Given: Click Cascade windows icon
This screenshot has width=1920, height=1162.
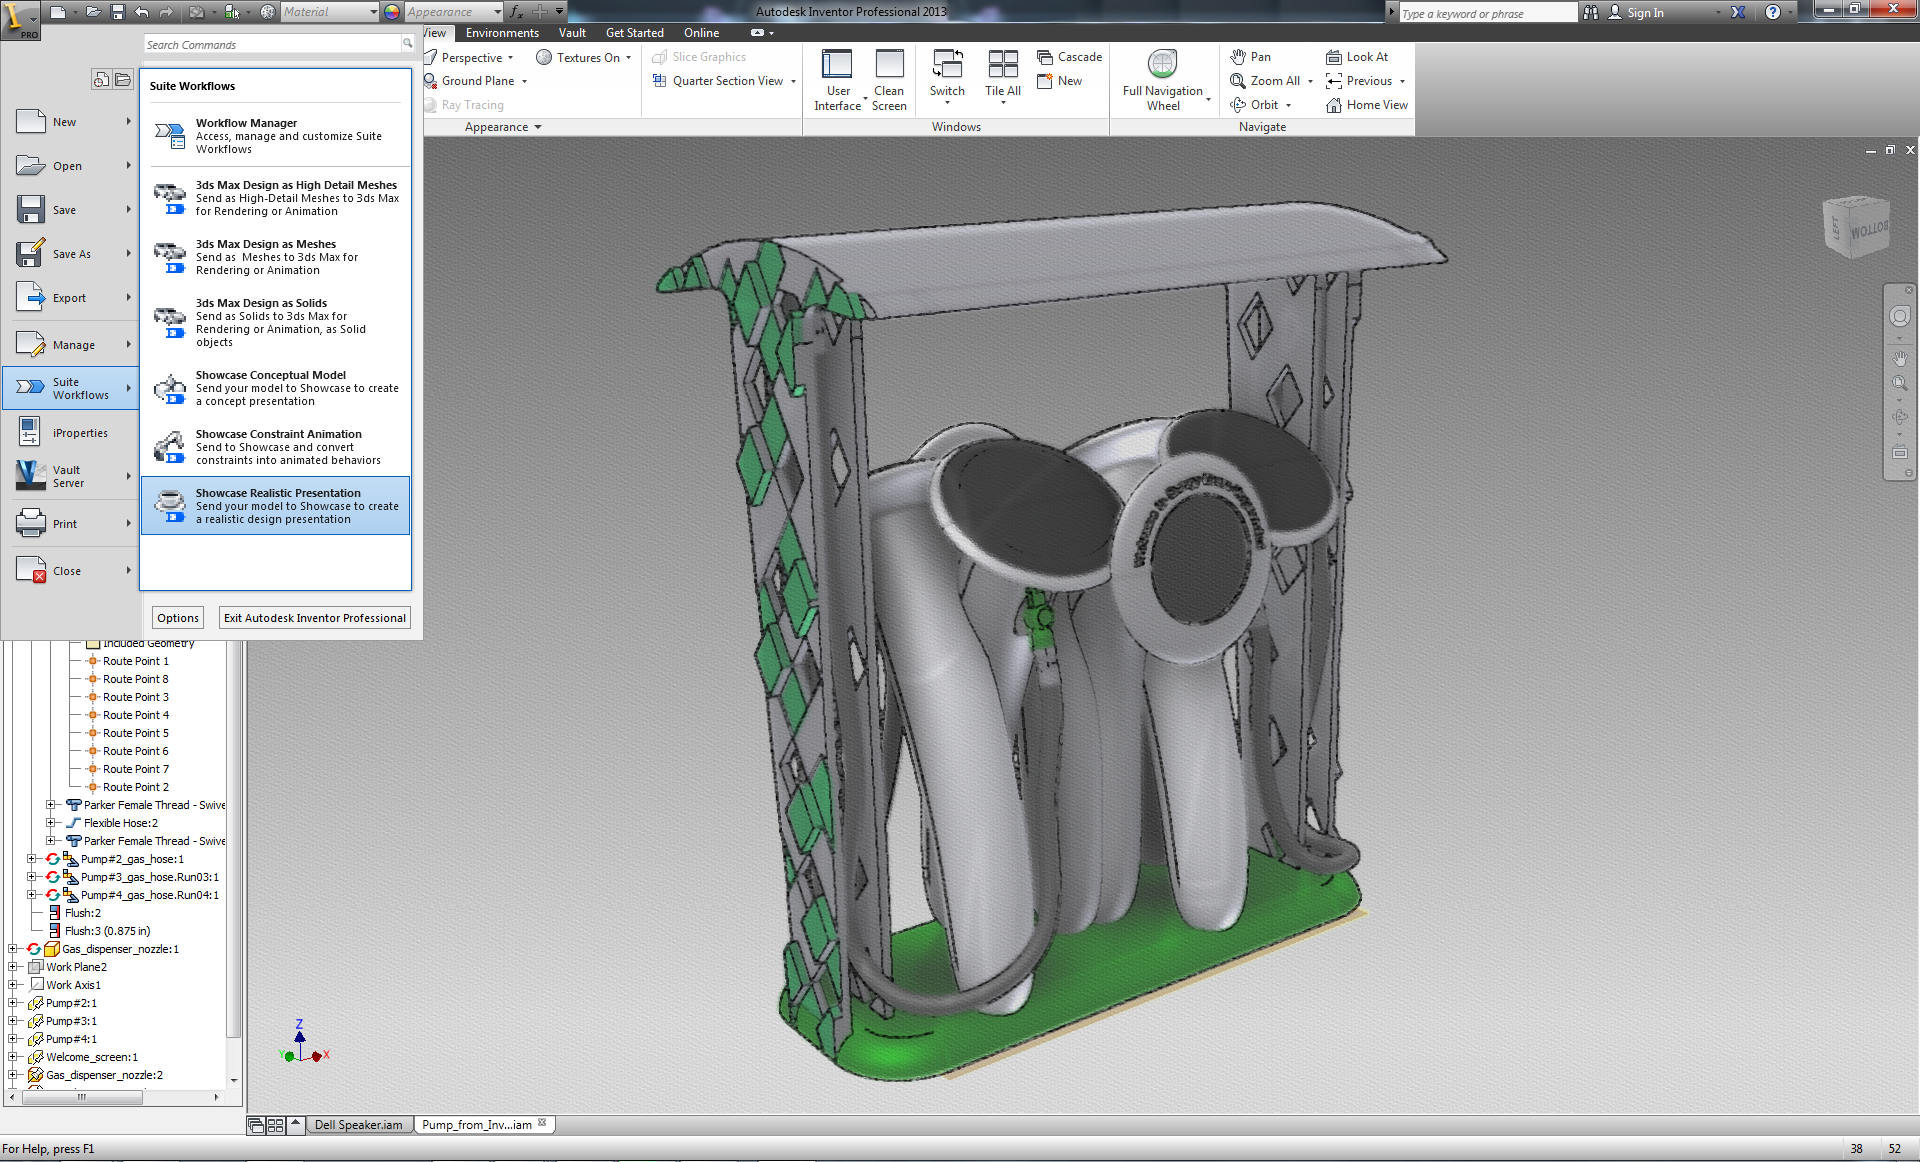Looking at the screenshot, I should coord(1045,57).
